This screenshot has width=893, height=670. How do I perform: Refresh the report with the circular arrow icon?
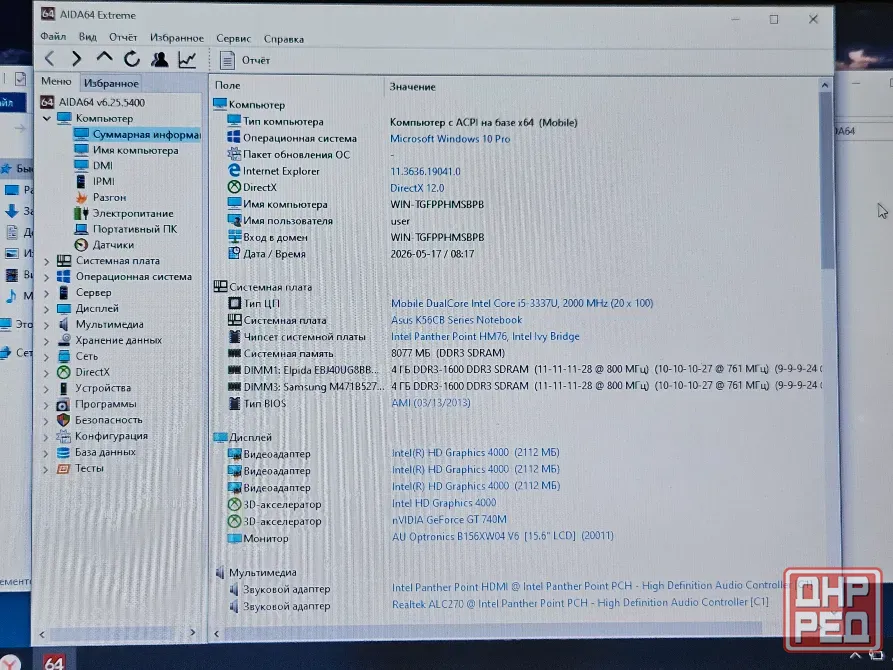pos(132,59)
